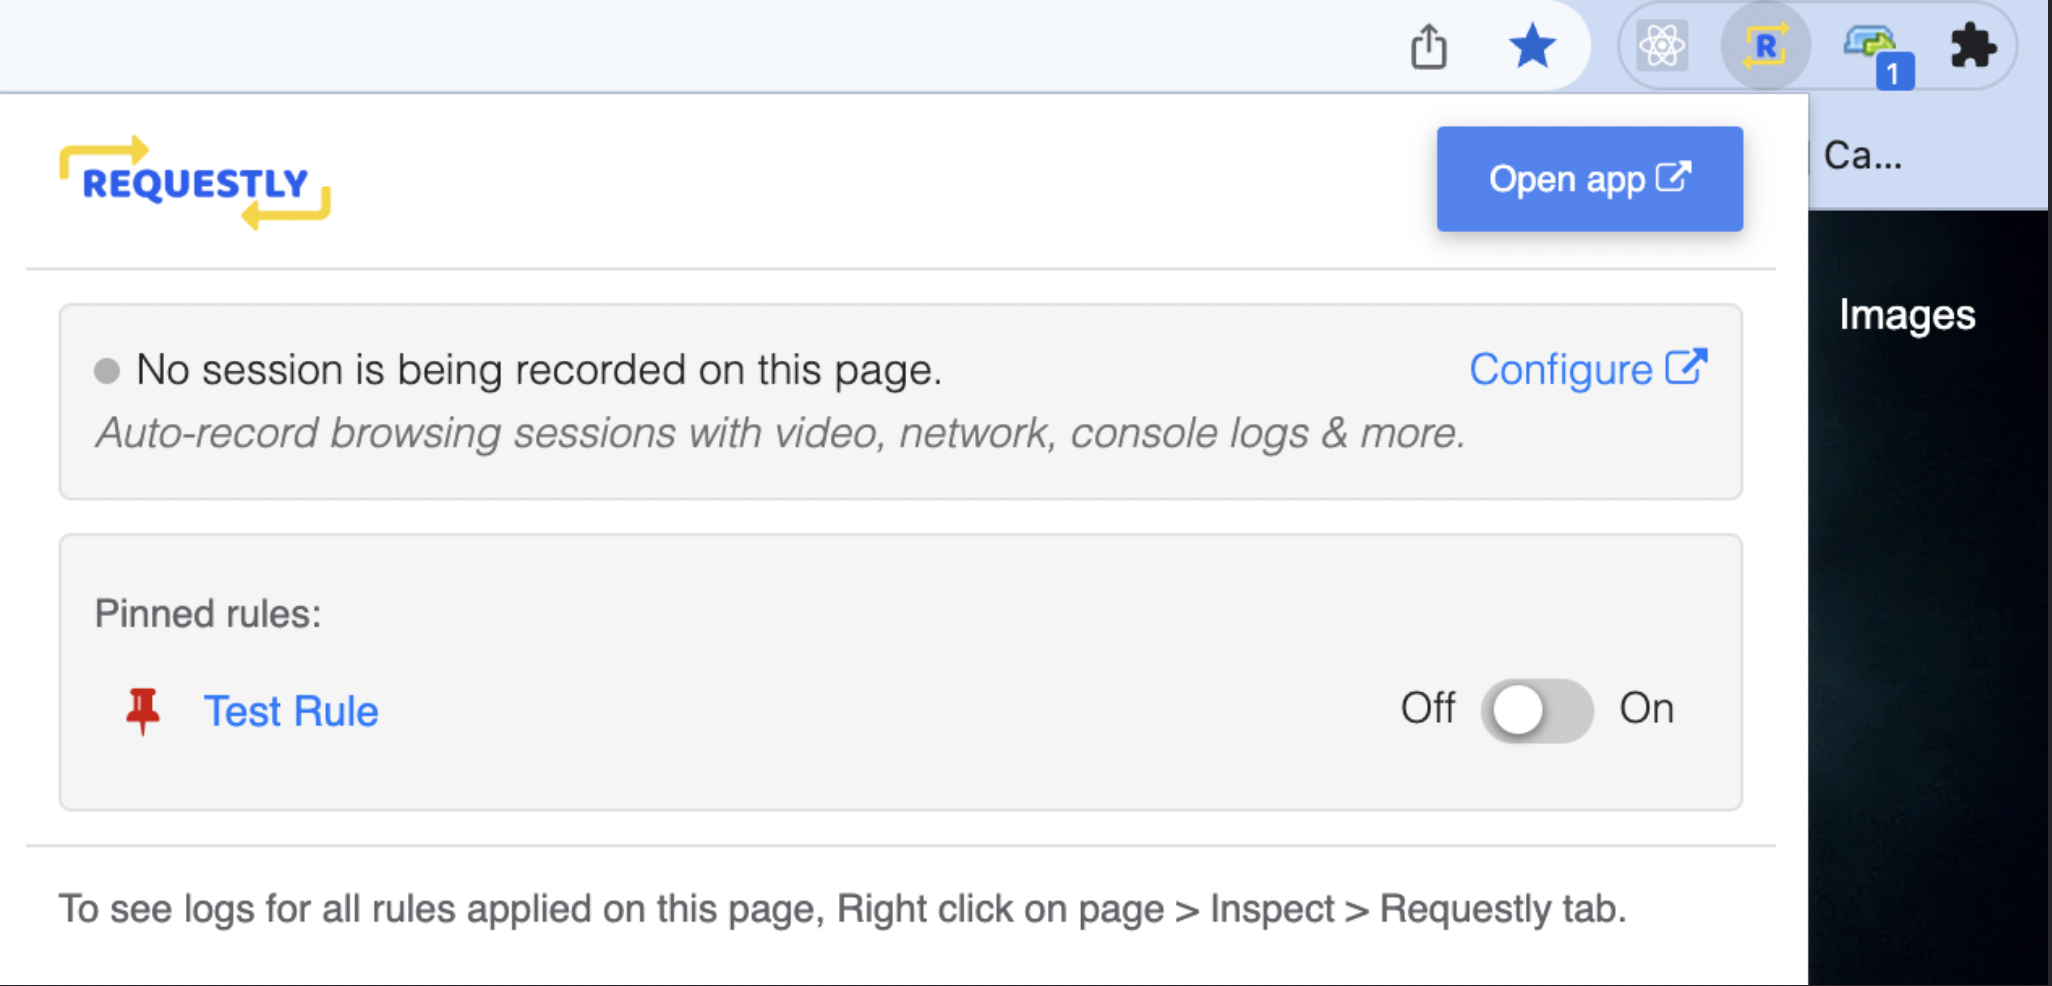Select the Images link on page

pyautogui.click(x=1907, y=315)
